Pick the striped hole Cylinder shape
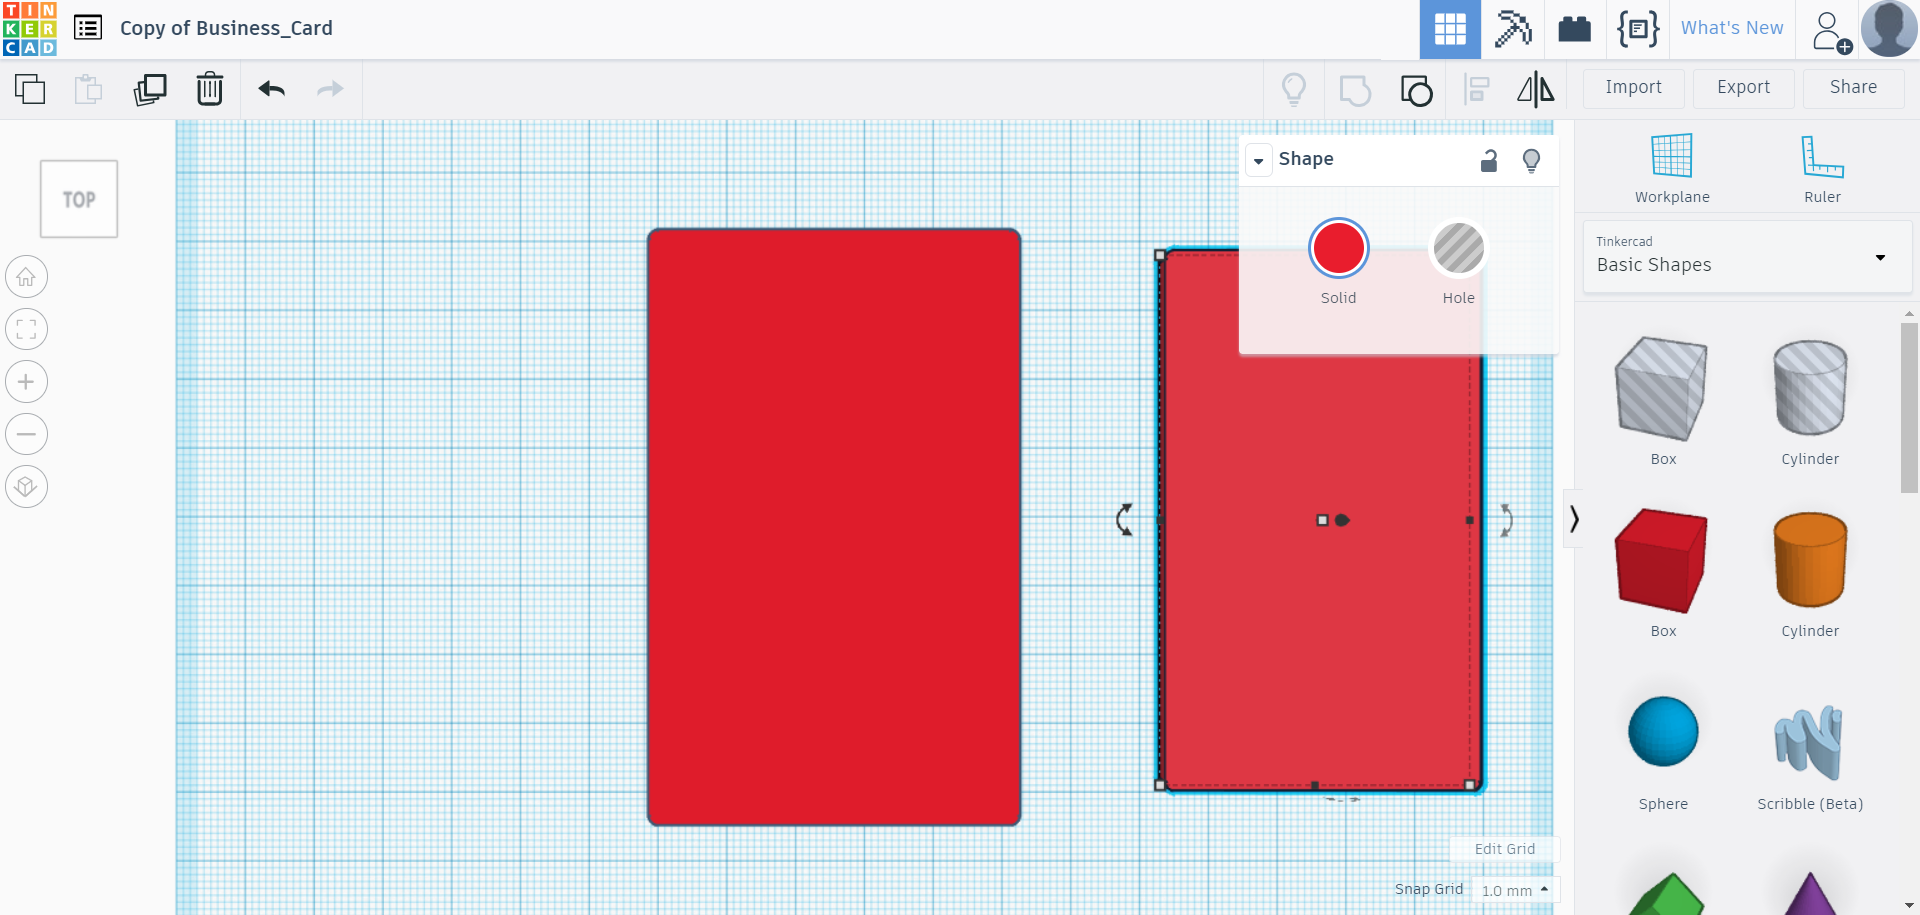Image resolution: width=1920 pixels, height=915 pixels. click(1810, 388)
